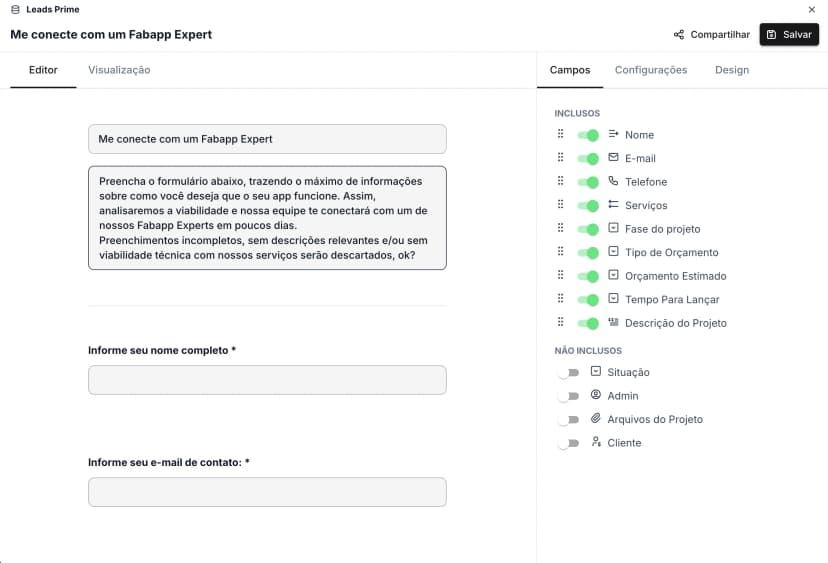Turn off the Orçamento Estimado toggle
This screenshot has width=828, height=563.
click(x=588, y=276)
